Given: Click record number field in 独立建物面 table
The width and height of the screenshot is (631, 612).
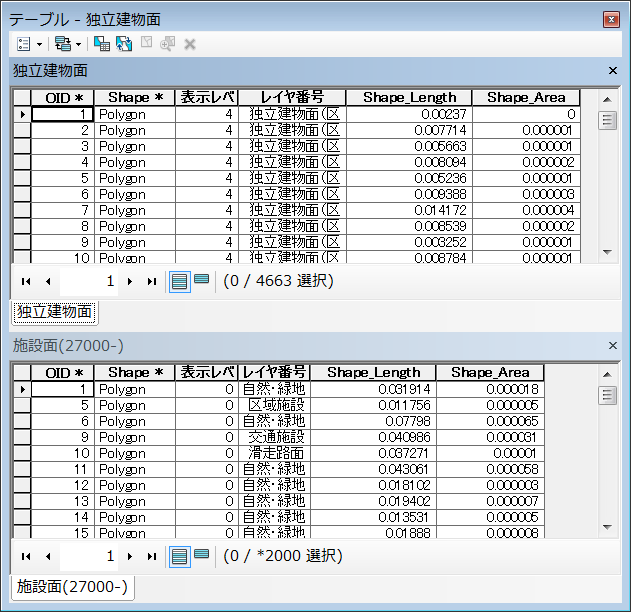Looking at the screenshot, I should tap(89, 282).
